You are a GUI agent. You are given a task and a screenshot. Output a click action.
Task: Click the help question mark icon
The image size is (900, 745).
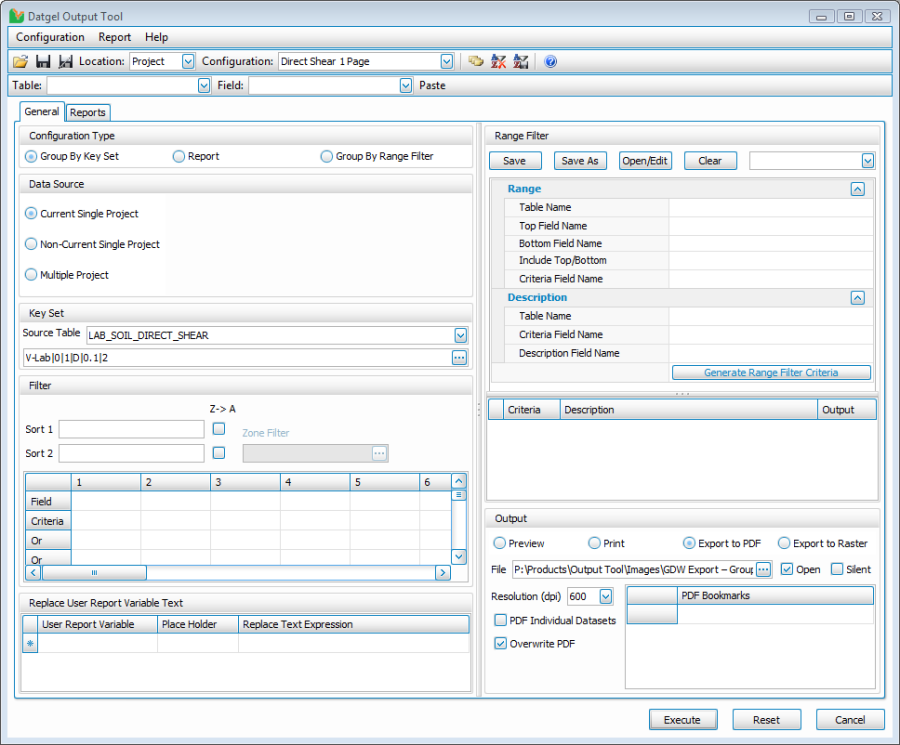coord(550,61)
